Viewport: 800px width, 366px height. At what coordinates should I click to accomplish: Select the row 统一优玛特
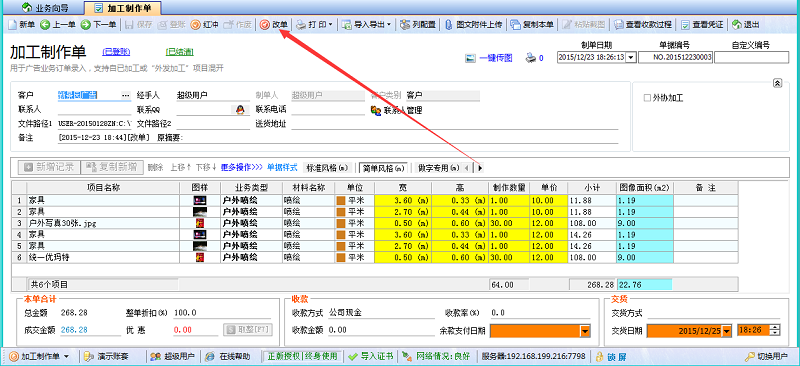[x=375, y=257]
